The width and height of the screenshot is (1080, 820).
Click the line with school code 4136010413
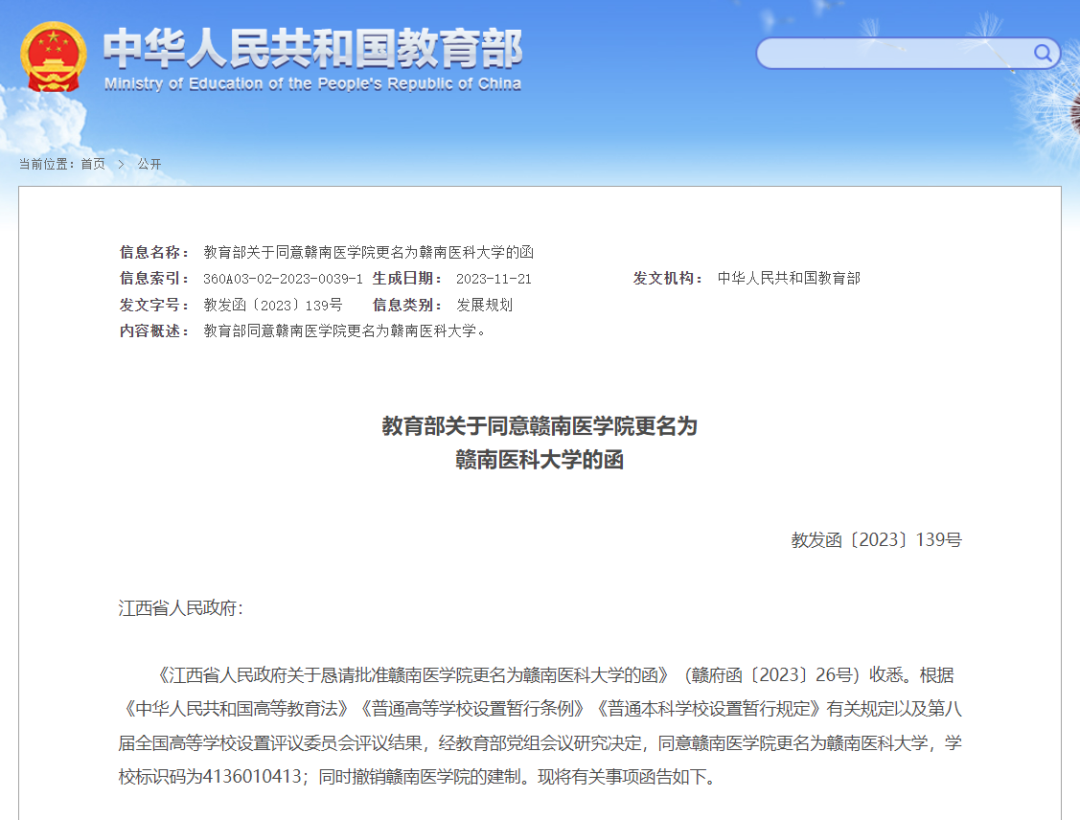[x=419, y=777]
